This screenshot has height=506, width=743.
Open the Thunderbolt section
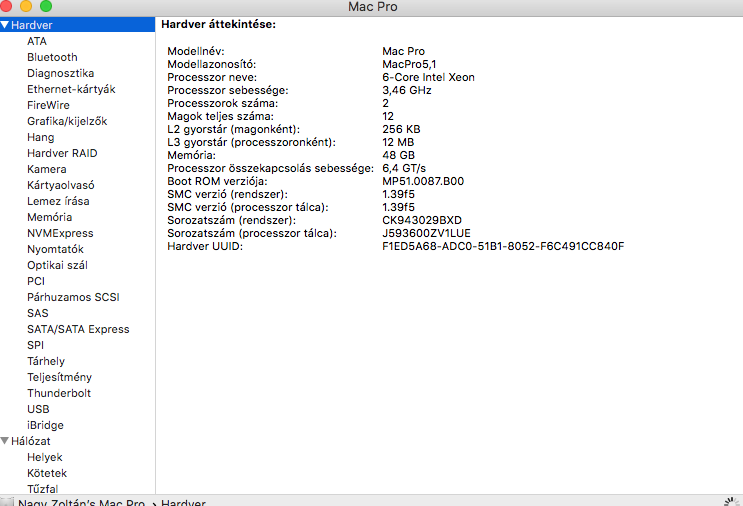point(59,393)
